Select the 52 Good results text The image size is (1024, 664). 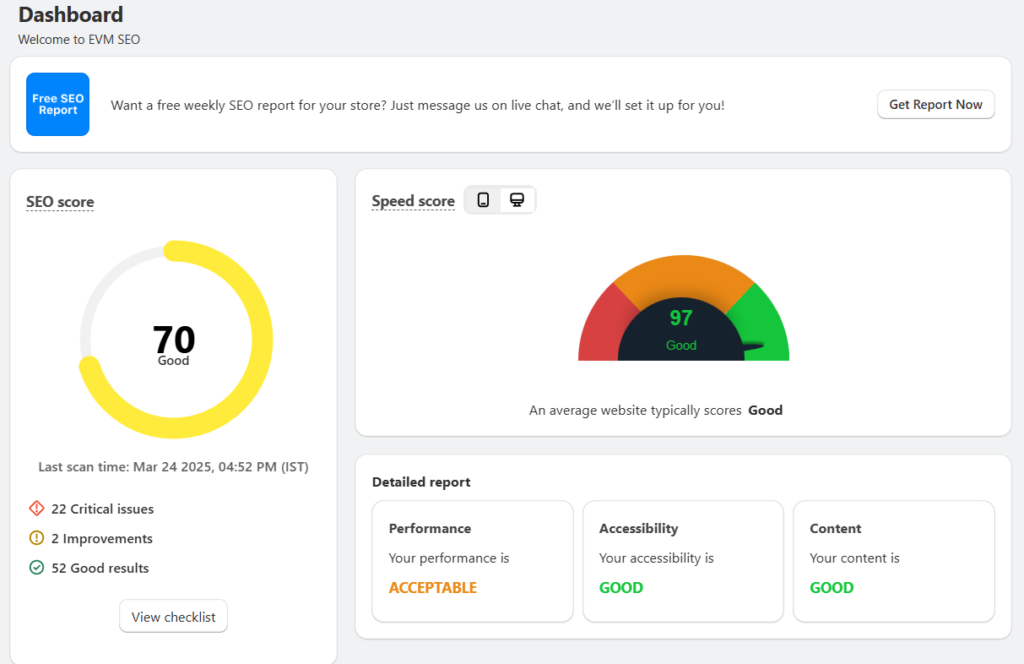coord(100,568)
